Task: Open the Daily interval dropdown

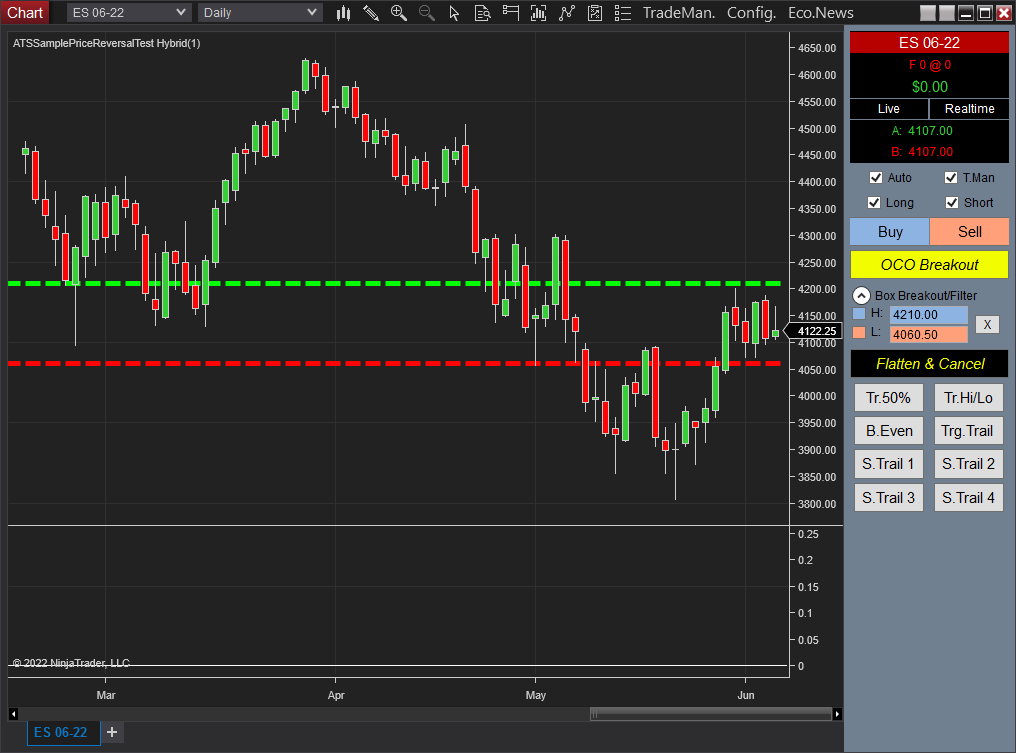Action: (x=260, y=13)
